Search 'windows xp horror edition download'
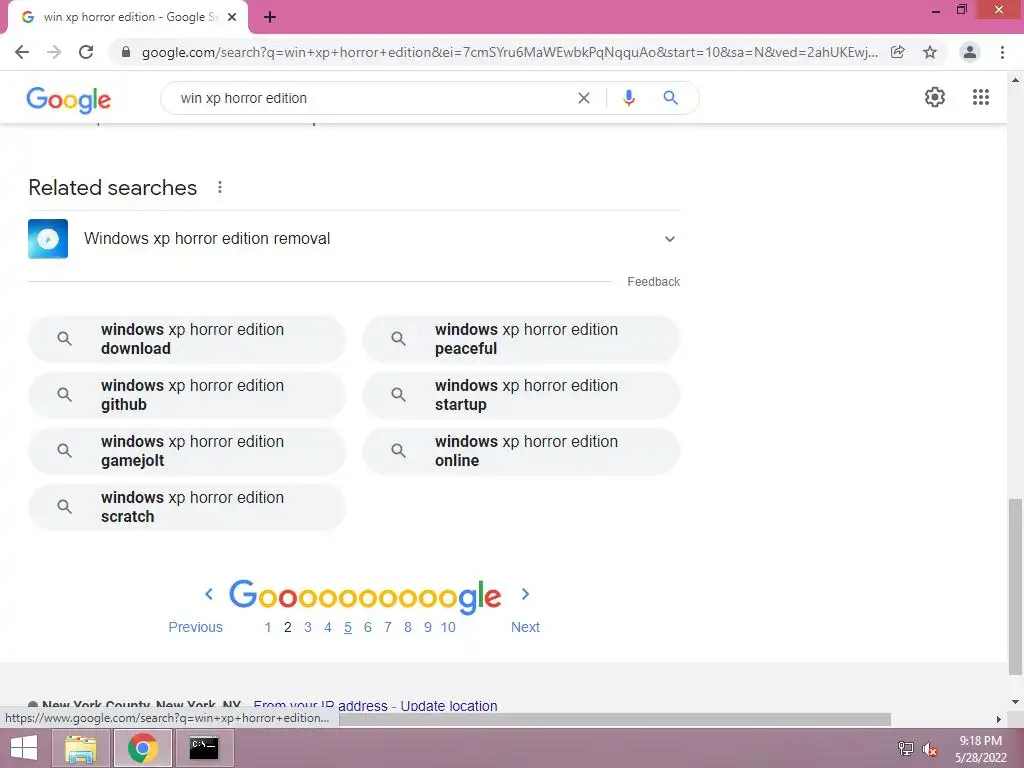The height and width of the screenshot is (768, 1024). coord(187,339)
